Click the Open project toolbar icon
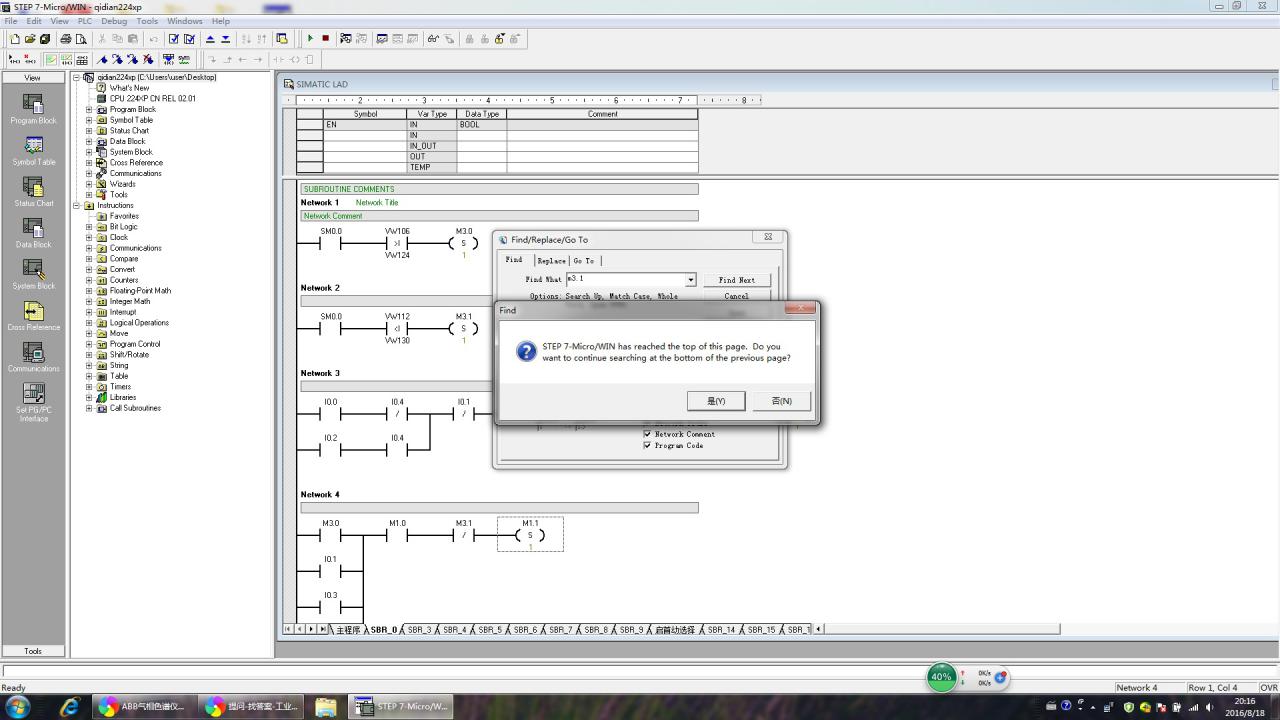Viewport: 1280px width, 720px height. 30,39
